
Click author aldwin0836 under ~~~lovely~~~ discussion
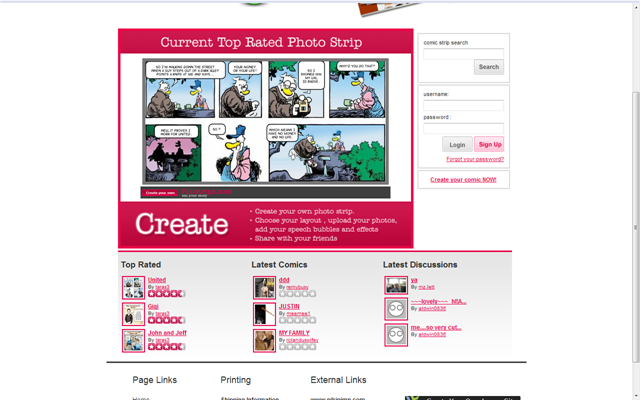tap(432, 309)
